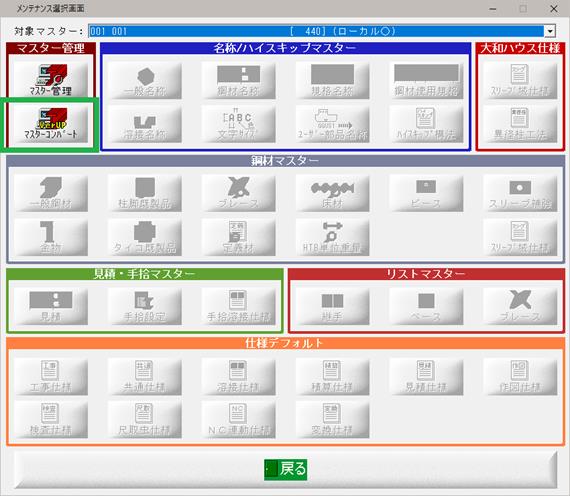Image resolution: width=570 pixels, height=496 pixels.
Task: Open the 見積 icon in 見積・手拾マスター
Action: [51, 306]
